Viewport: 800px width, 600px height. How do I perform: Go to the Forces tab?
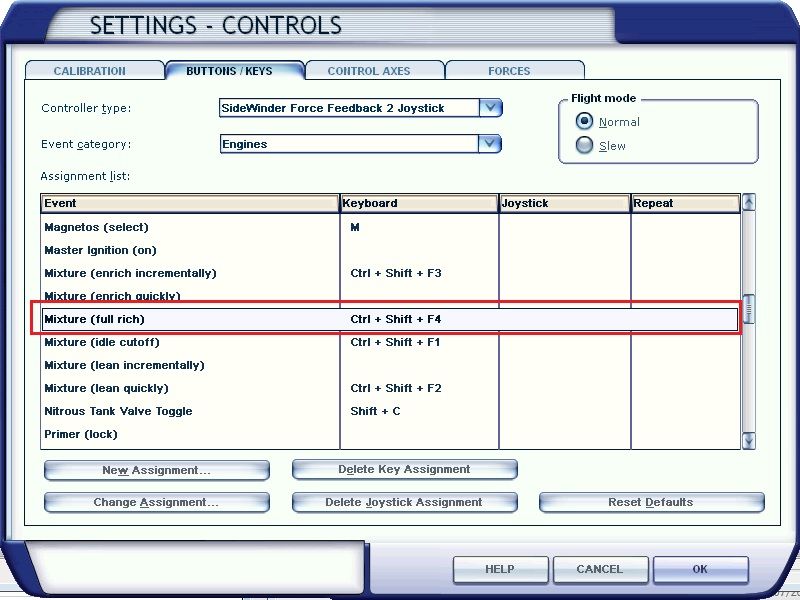[509, 71]
